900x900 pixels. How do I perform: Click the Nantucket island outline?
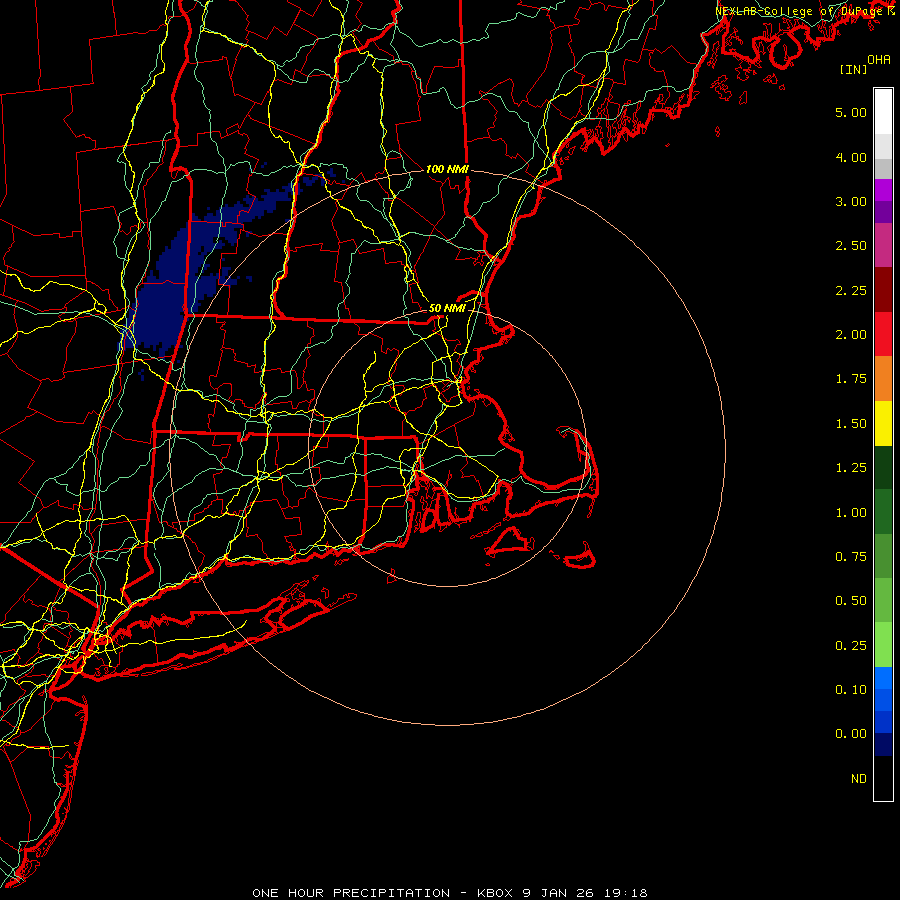(580, 557)
